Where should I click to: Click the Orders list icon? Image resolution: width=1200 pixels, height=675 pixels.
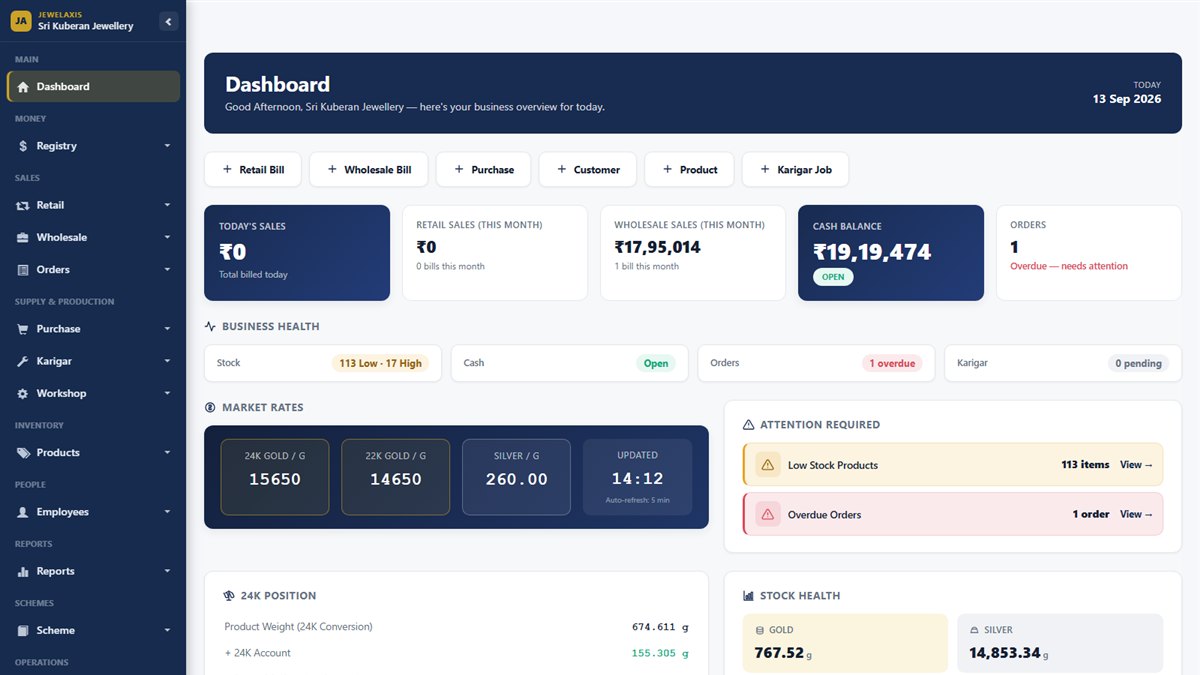pos(23,270)
